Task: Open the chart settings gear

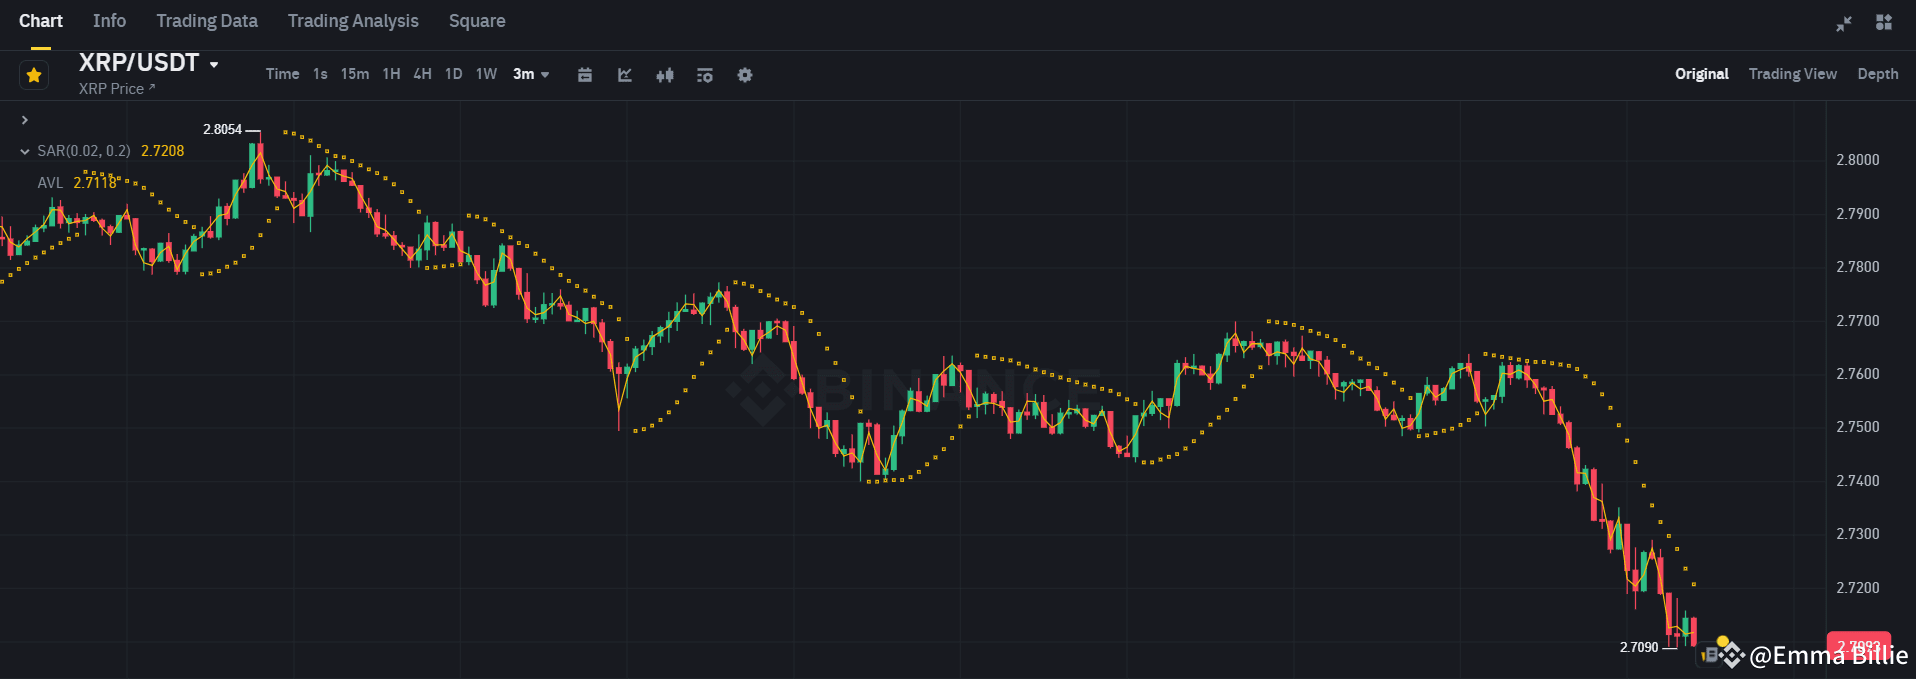Action: click(745, 74)
